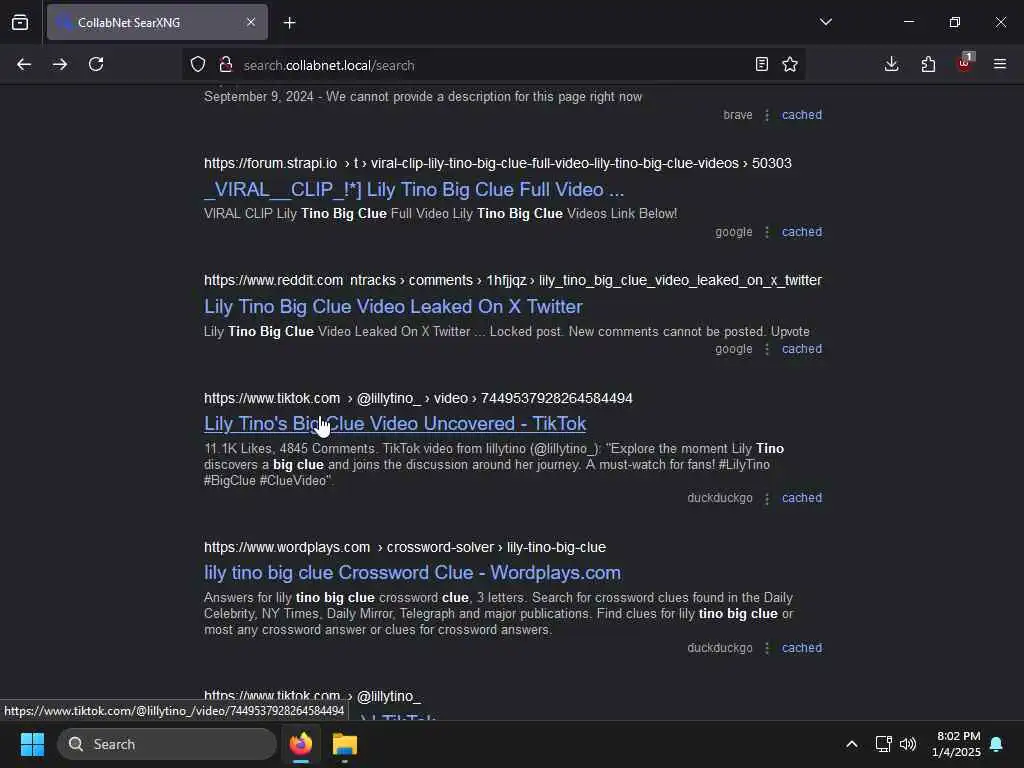The height and width of the screenshot is (768, 1024).
Task: Open notifications bell in taskbar
Action: 997,744
